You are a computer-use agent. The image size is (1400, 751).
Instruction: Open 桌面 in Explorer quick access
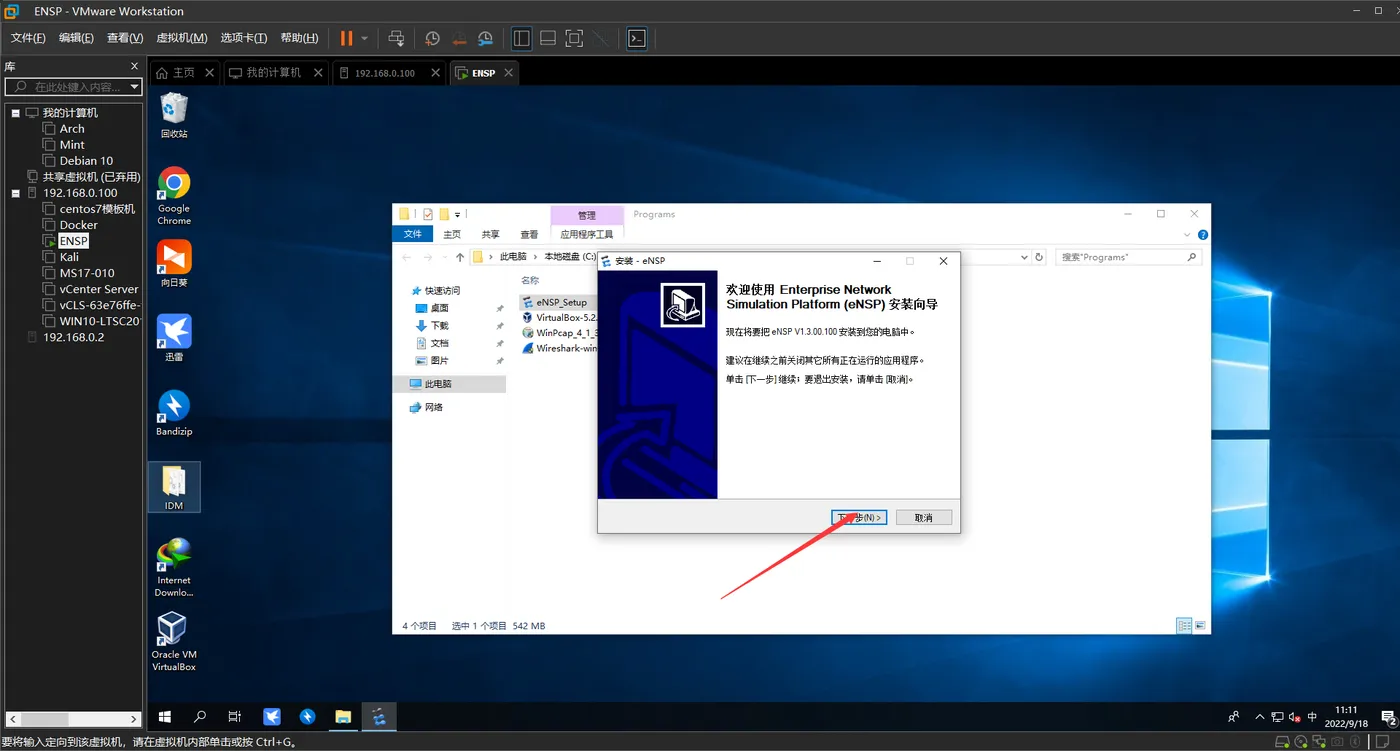tap(439, 308)
